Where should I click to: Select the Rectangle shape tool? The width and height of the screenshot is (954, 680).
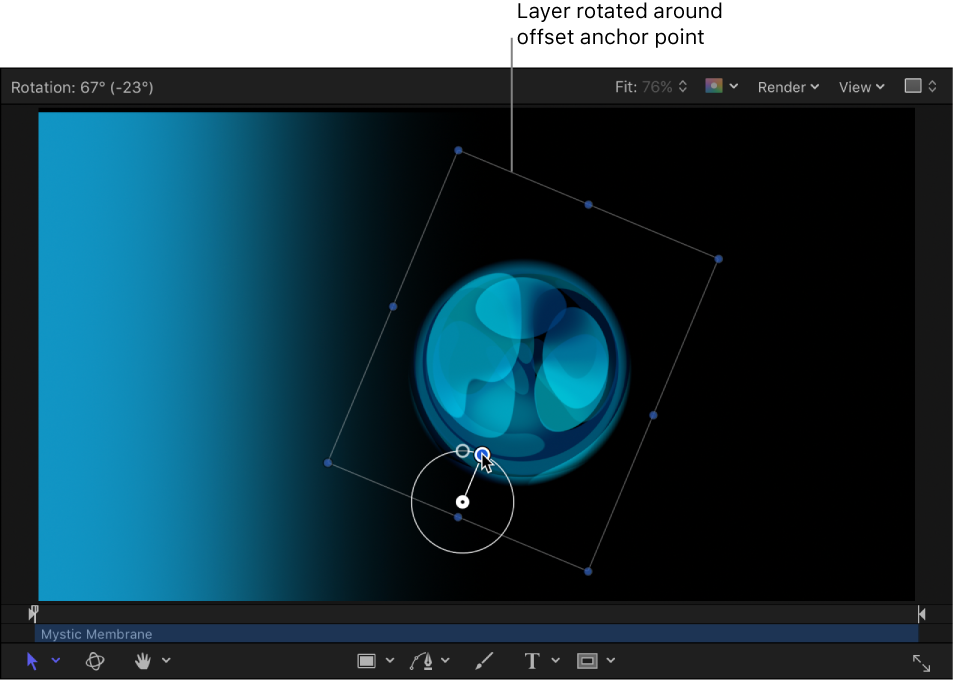366,660
